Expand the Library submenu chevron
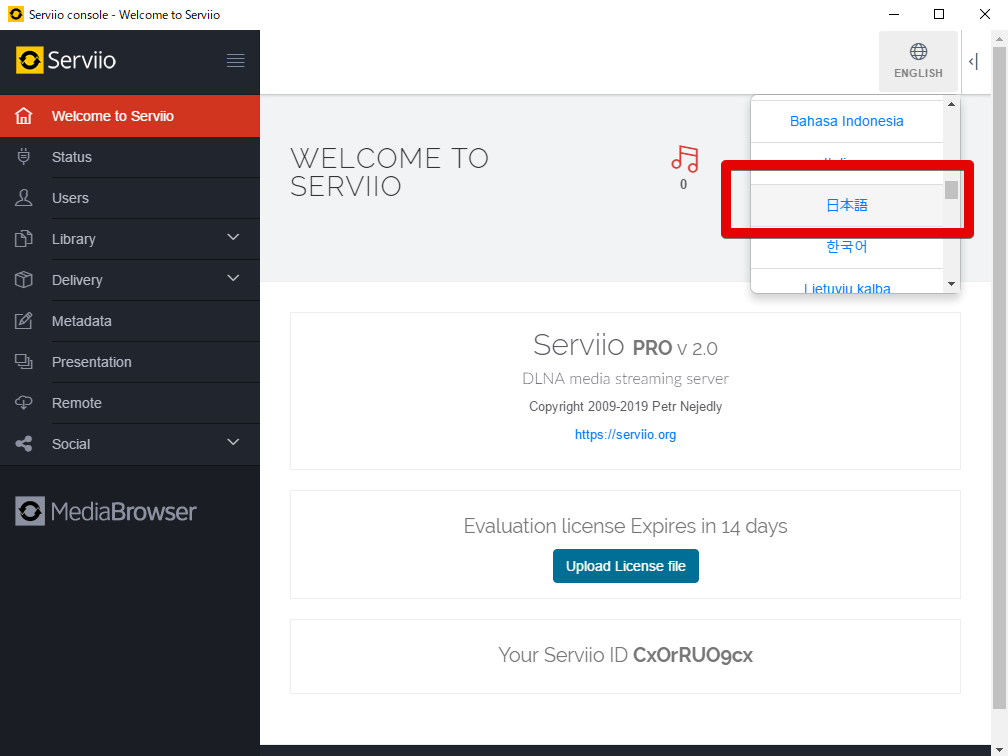The height and width of the screenshot is (756, 1008). [x=233, y=238]
